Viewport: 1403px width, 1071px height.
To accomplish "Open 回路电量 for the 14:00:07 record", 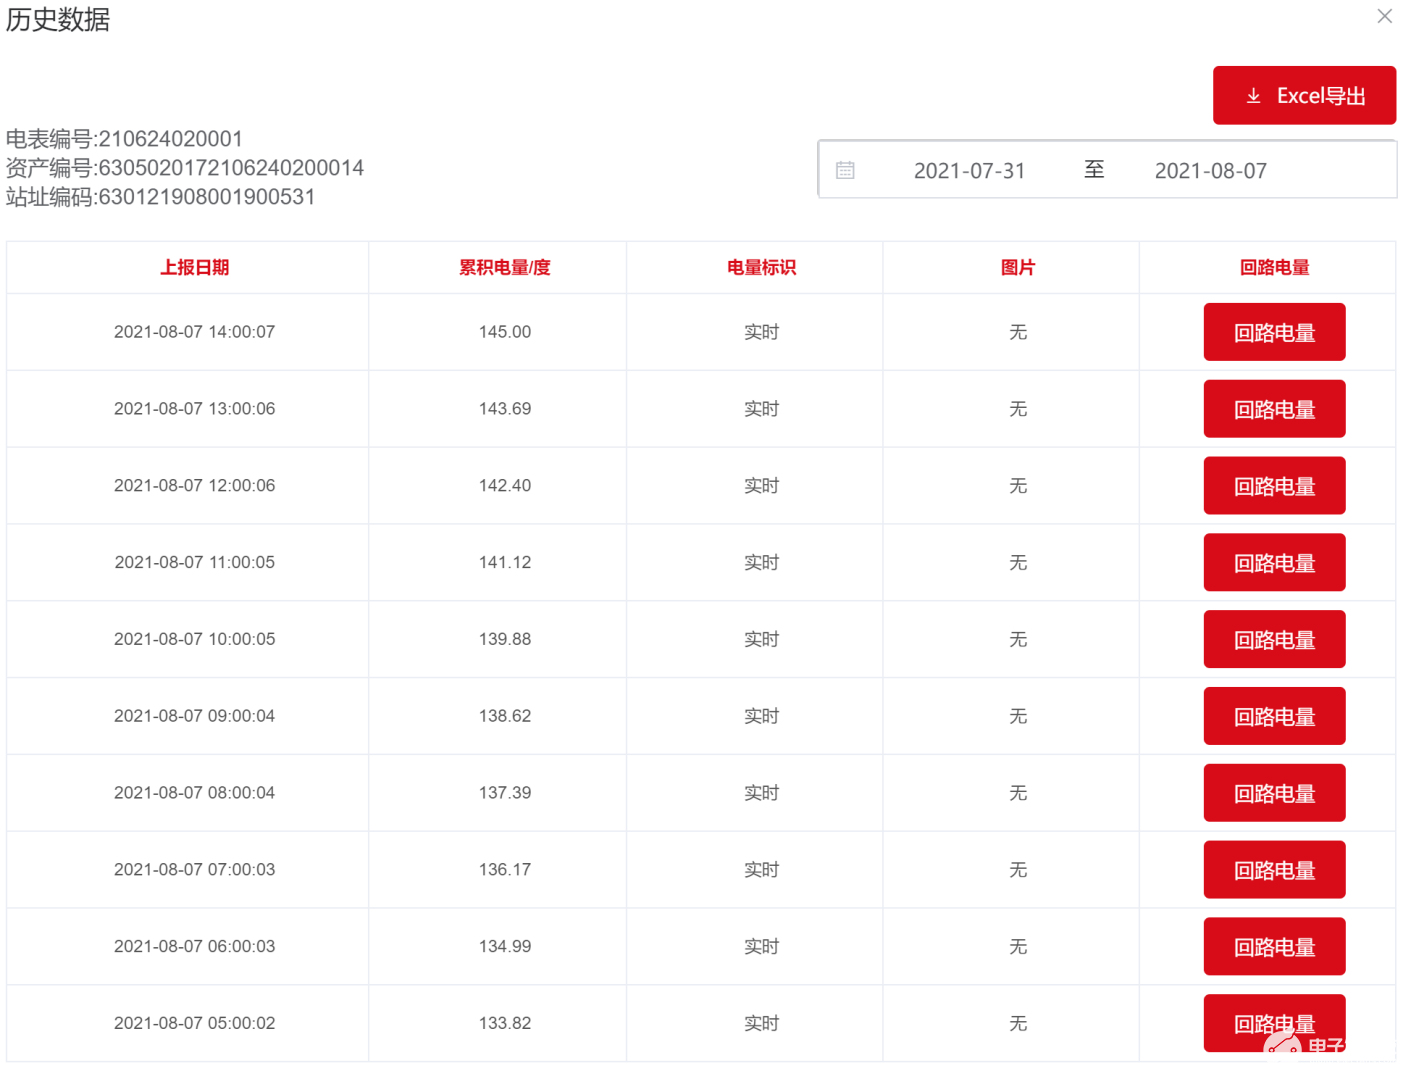I will (x=1274, y=332).
